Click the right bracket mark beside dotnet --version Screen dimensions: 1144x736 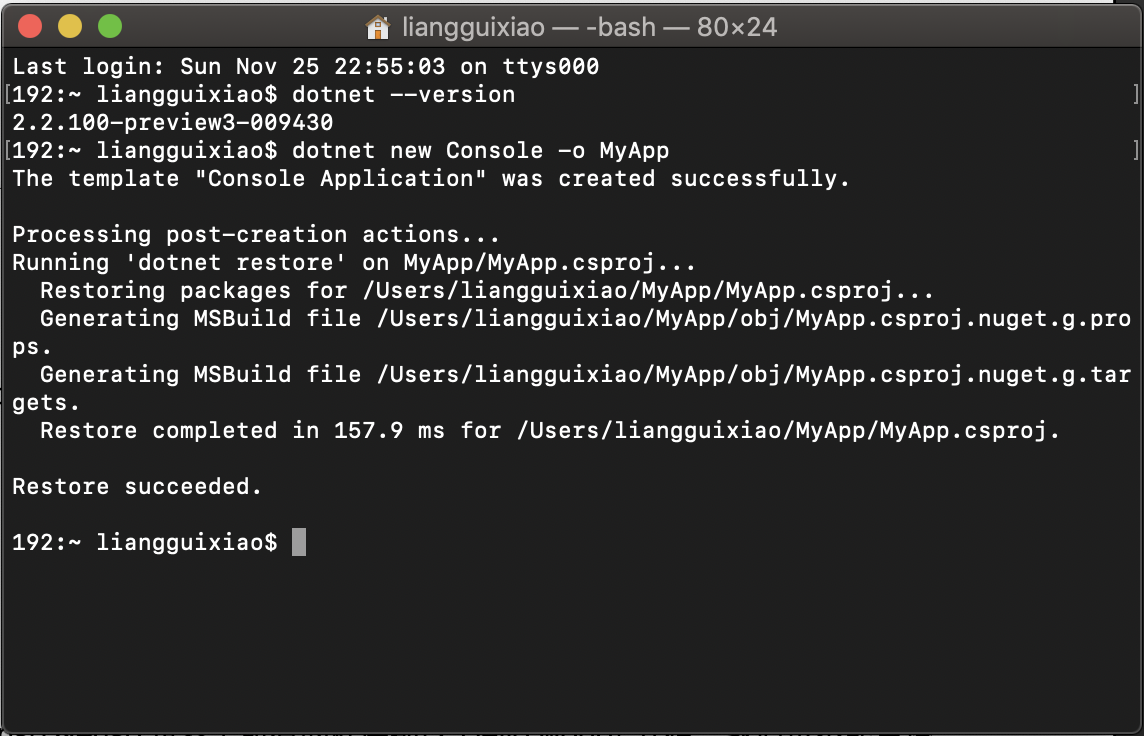tap(1135, 95)
